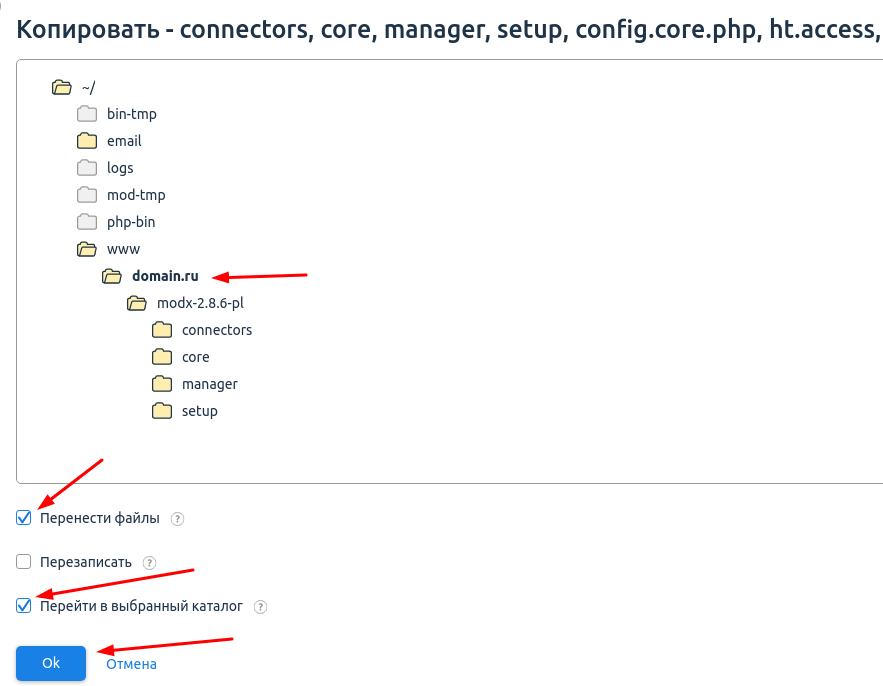Click the connectors folder icon
This screenshot has height=686, width=883.
tap(162, 330)
